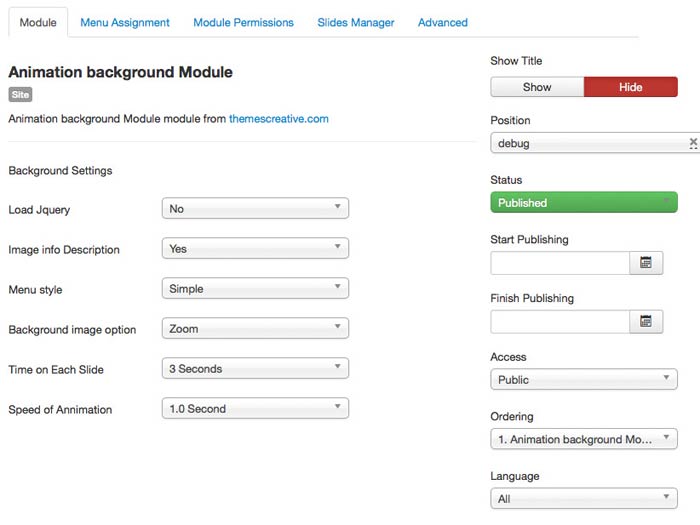700x525 pixels.
Task: Change the Time on Each Slide dropdown
Action: (255, 369)
